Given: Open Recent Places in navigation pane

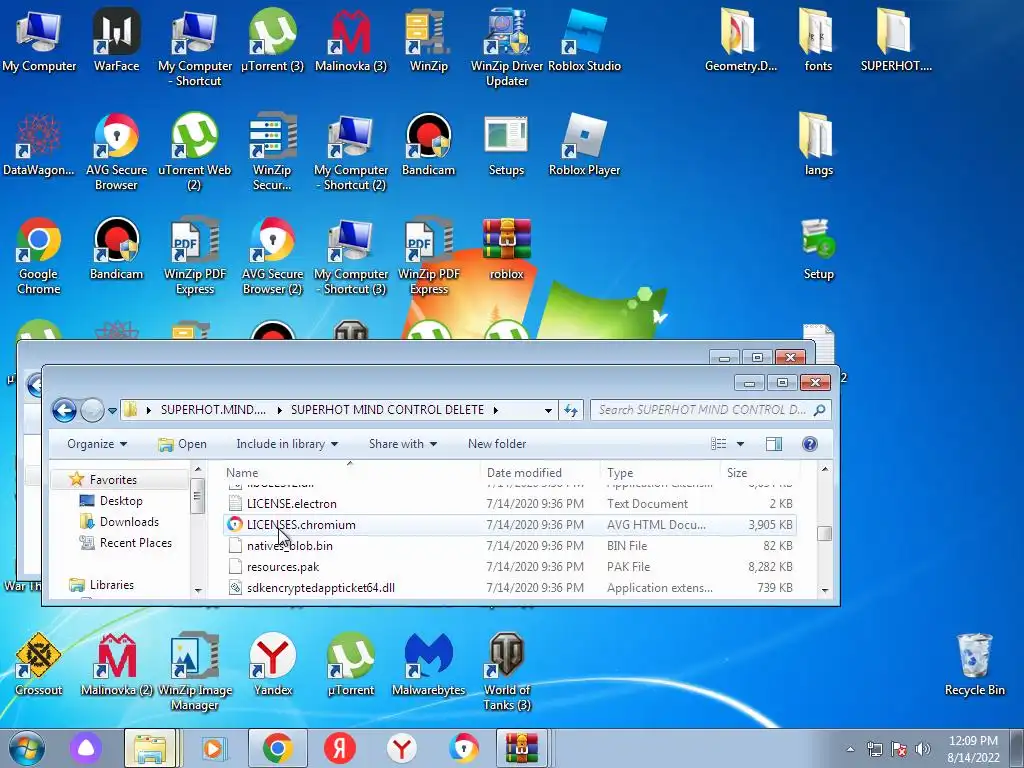Looking at the screenshot, I should 135,543.
